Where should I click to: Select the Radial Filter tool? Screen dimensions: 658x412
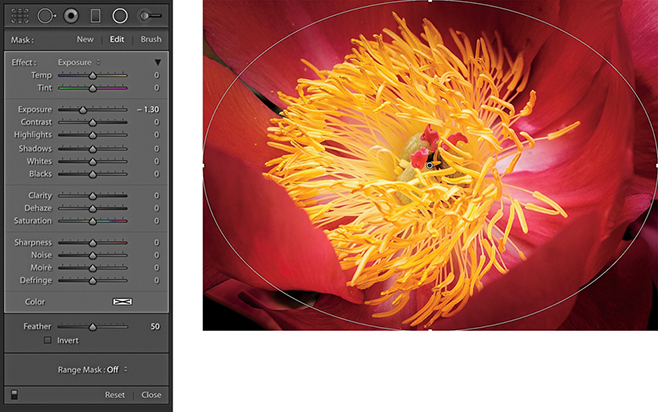[120, 16]
